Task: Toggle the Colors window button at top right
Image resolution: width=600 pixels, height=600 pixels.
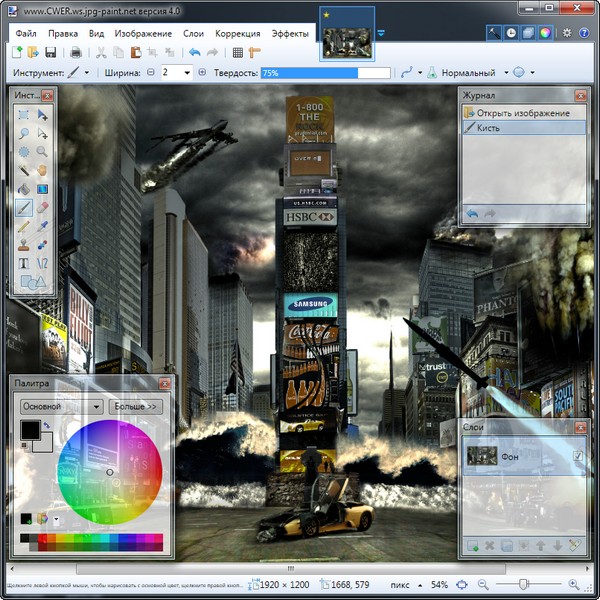Action: click(544, 33)
